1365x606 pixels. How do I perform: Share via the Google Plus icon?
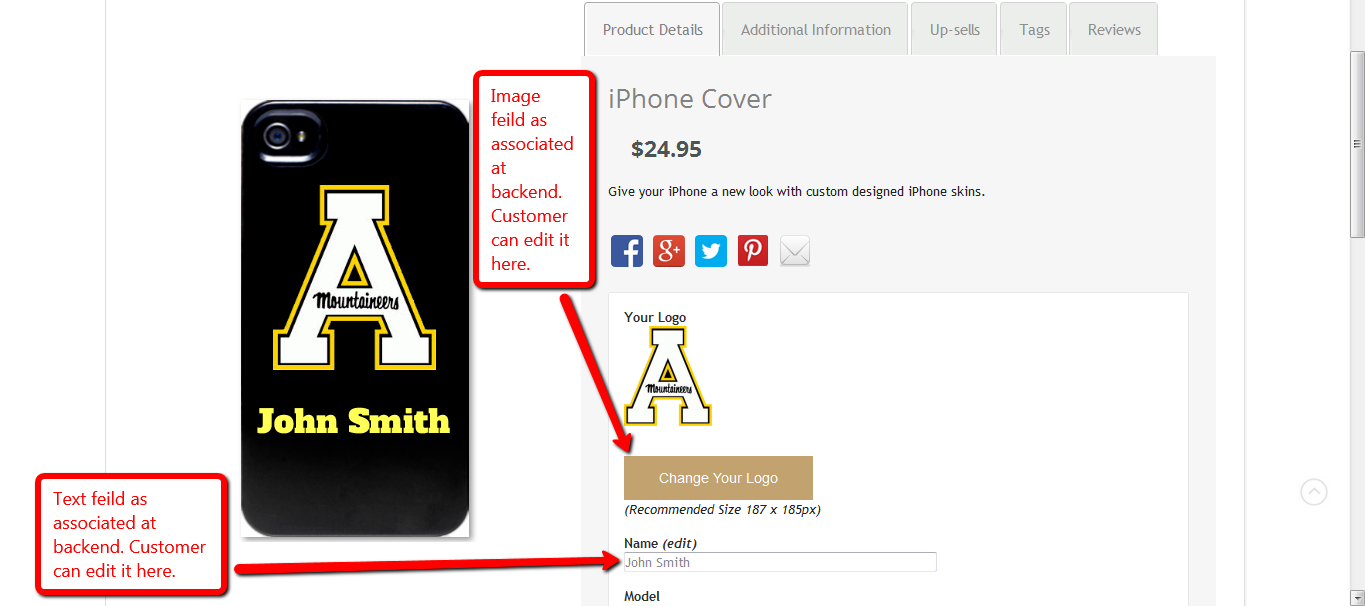point(669,250)
